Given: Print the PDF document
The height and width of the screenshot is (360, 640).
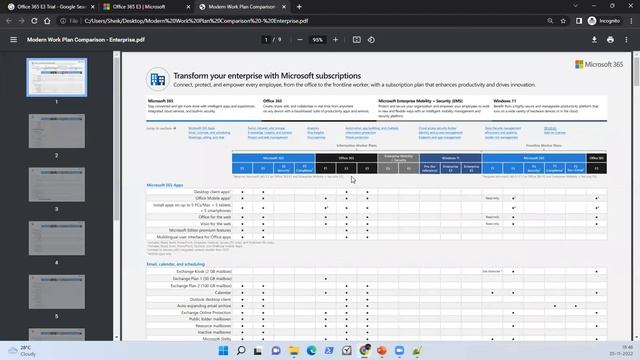Looking at the screenshot, I should point(610,40).
